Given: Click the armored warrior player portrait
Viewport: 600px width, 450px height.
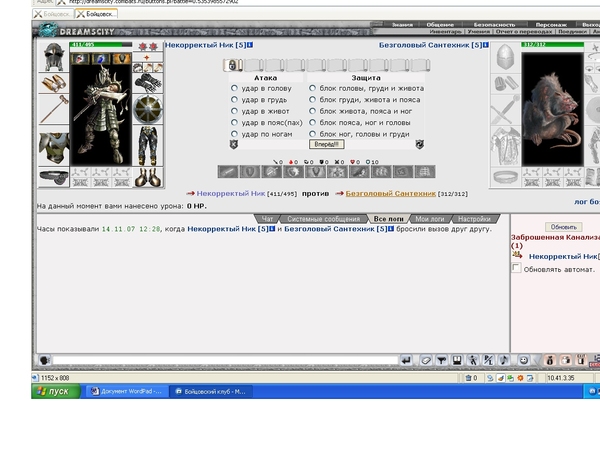Looking at the screenshot, I should (x=101, y=115).
